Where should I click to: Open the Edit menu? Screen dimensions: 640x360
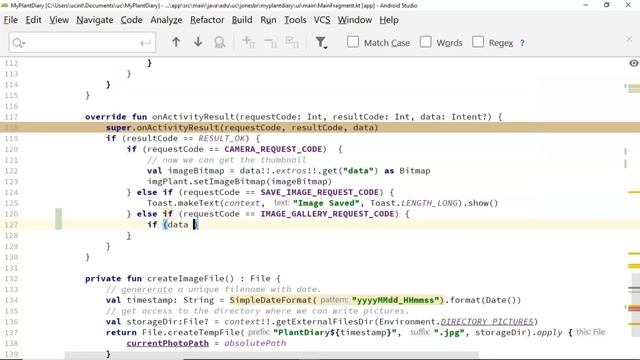click(x=33, y=20)
